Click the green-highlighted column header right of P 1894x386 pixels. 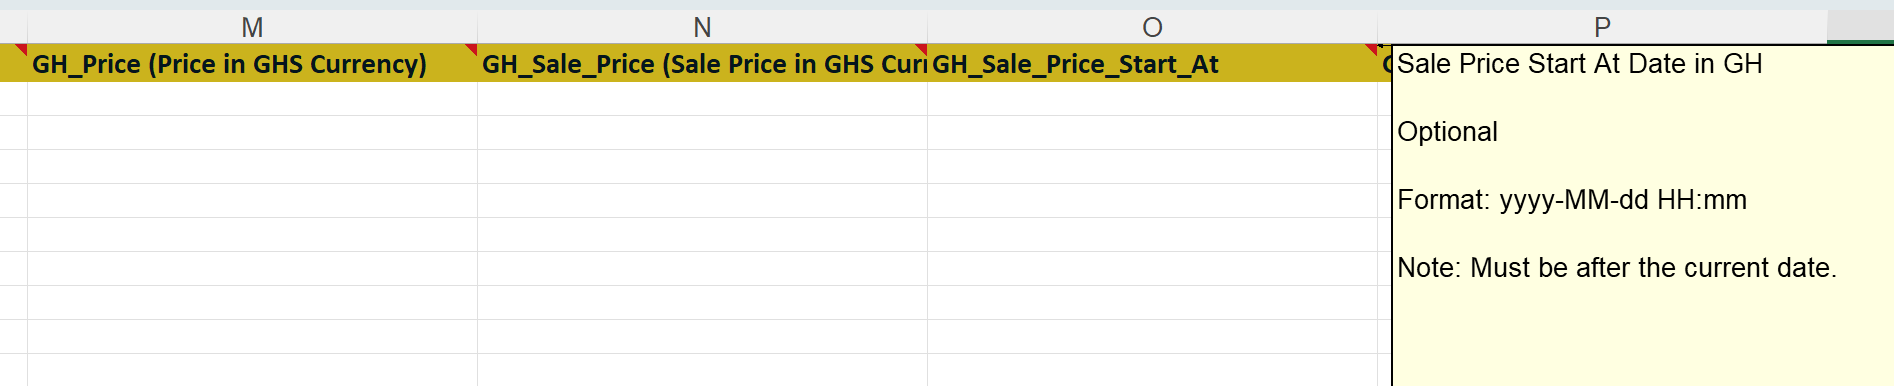(x=1860, y=27)
